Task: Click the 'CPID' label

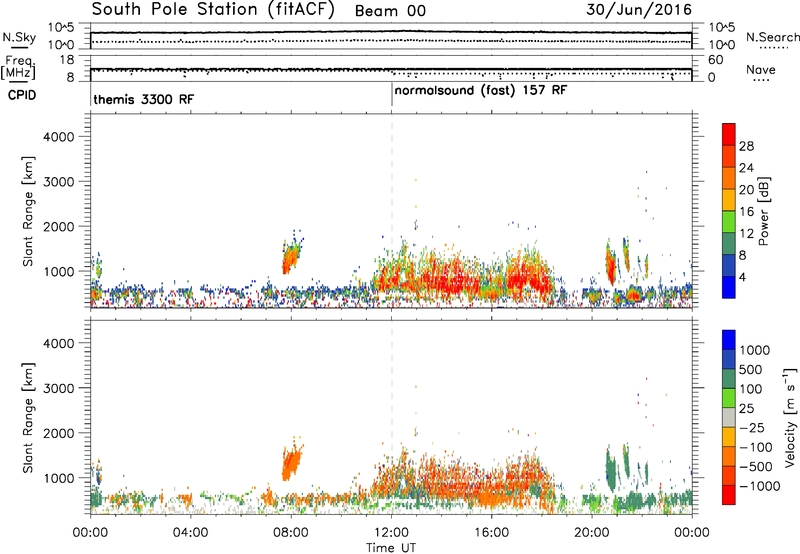Action: click(22, 95)
